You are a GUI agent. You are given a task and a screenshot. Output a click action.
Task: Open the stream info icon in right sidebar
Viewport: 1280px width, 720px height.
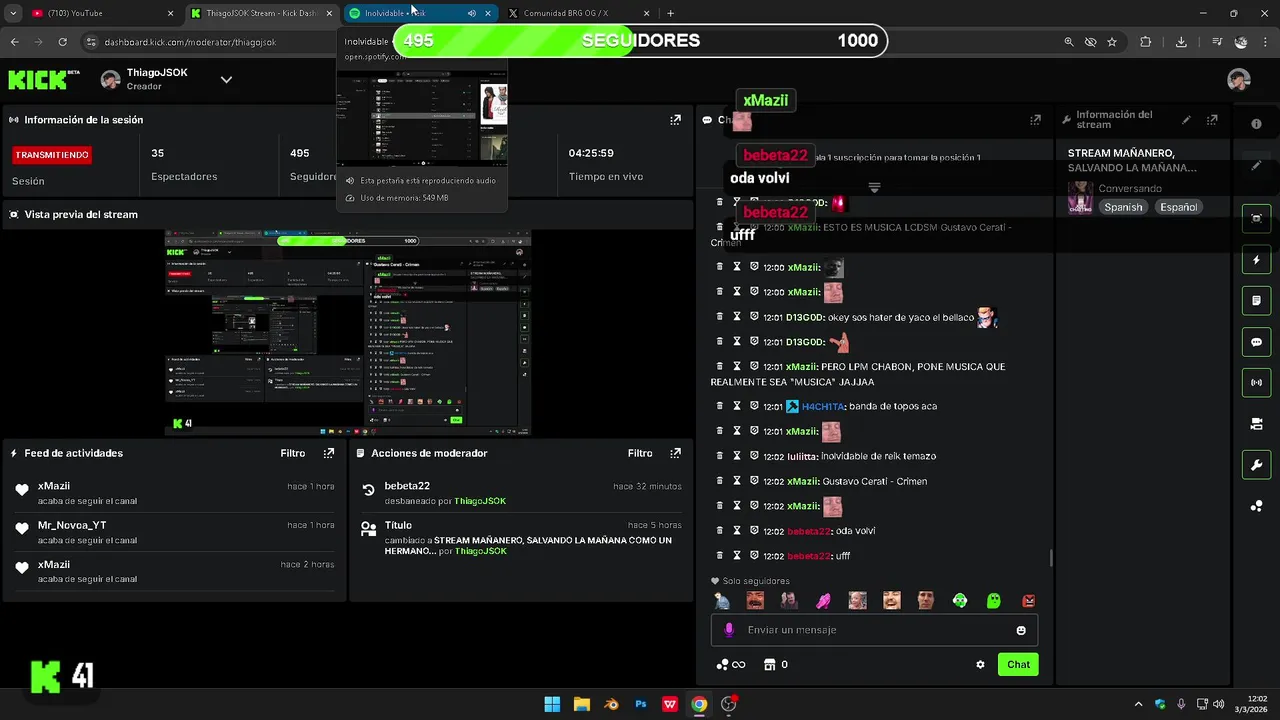(1256, 124)
